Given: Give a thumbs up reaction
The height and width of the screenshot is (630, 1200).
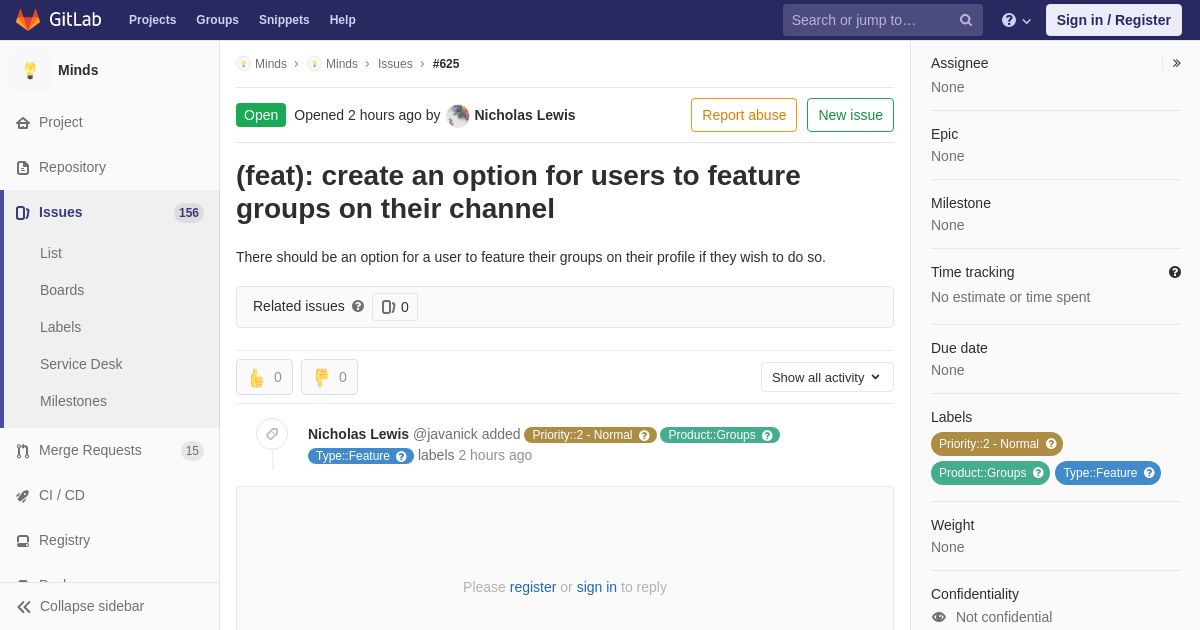Looking at the screenshot, I should 264,377.
